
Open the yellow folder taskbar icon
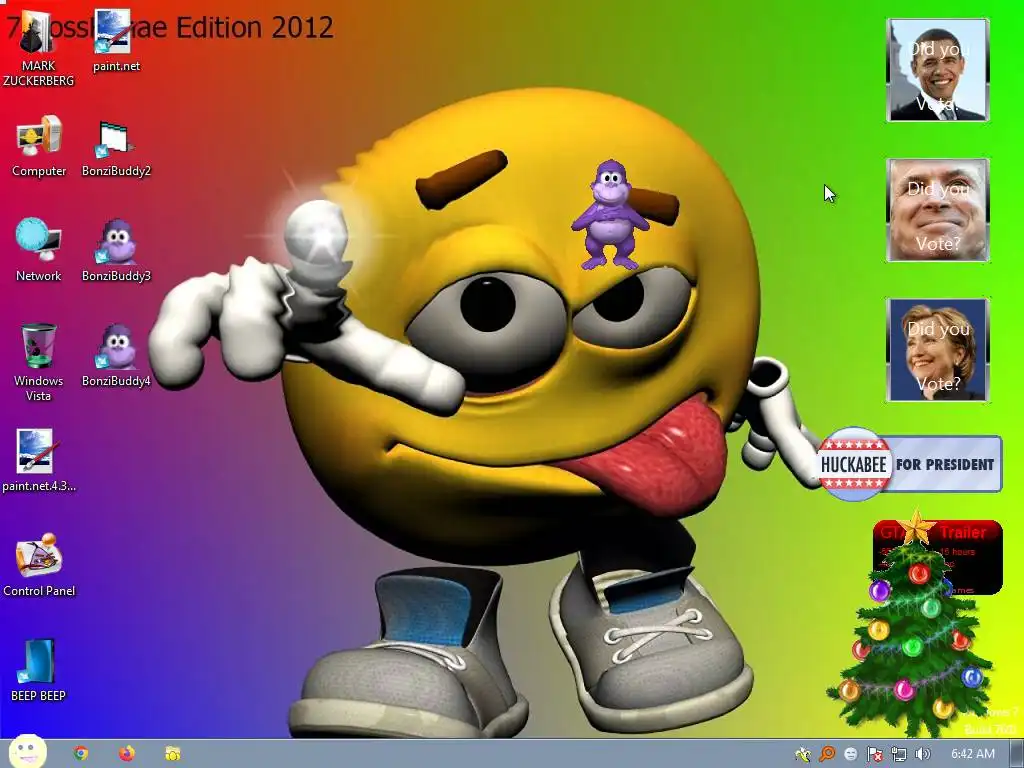click(x=172, y=754)
